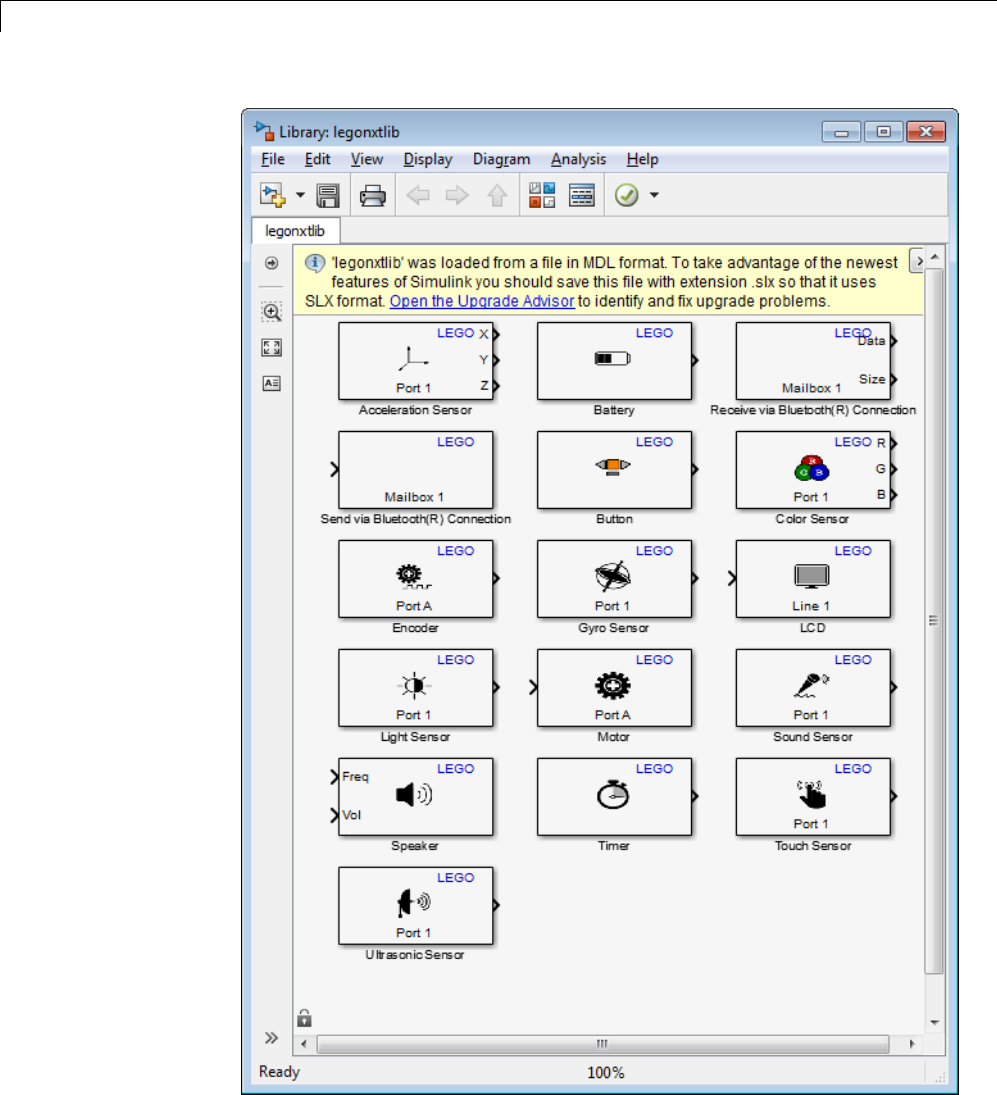Click the Open the Upgrade Advisor link
Viewport: 997px width, 1095px height.
click(x=482, y=301)
